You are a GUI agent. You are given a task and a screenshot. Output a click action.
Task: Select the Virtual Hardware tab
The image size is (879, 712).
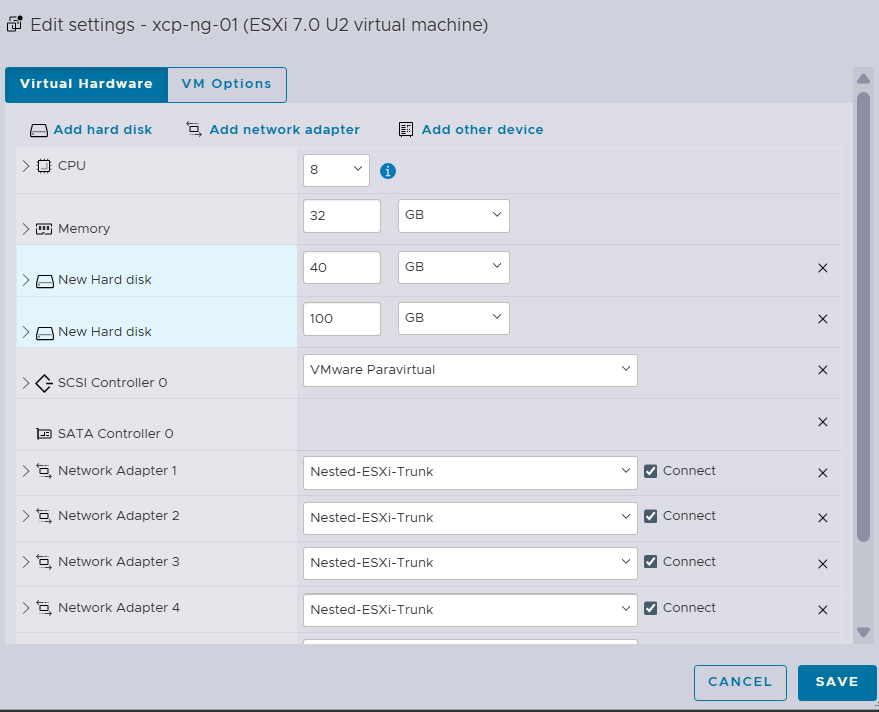click(86, 84)
